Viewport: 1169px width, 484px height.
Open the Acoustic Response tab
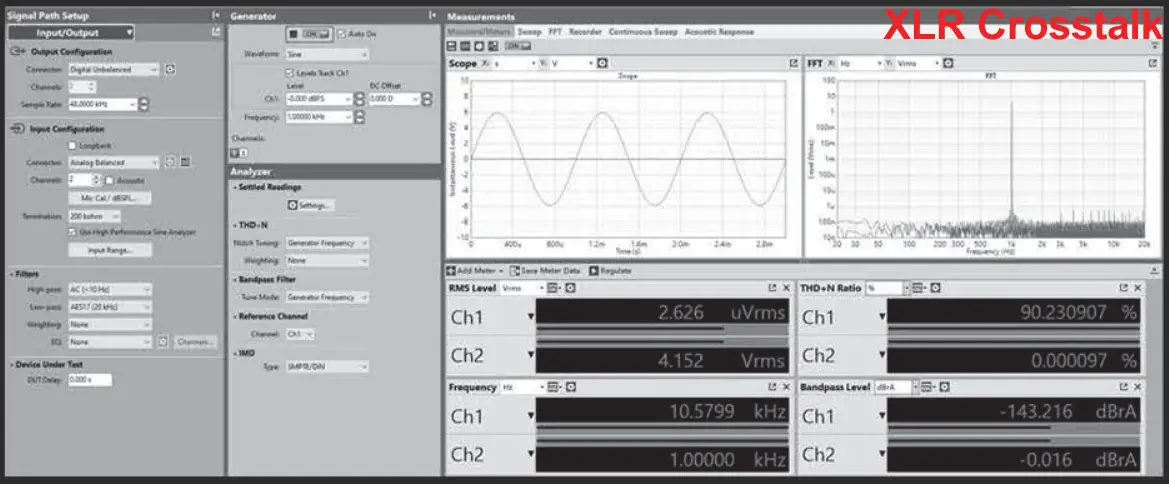coord(721,32)
